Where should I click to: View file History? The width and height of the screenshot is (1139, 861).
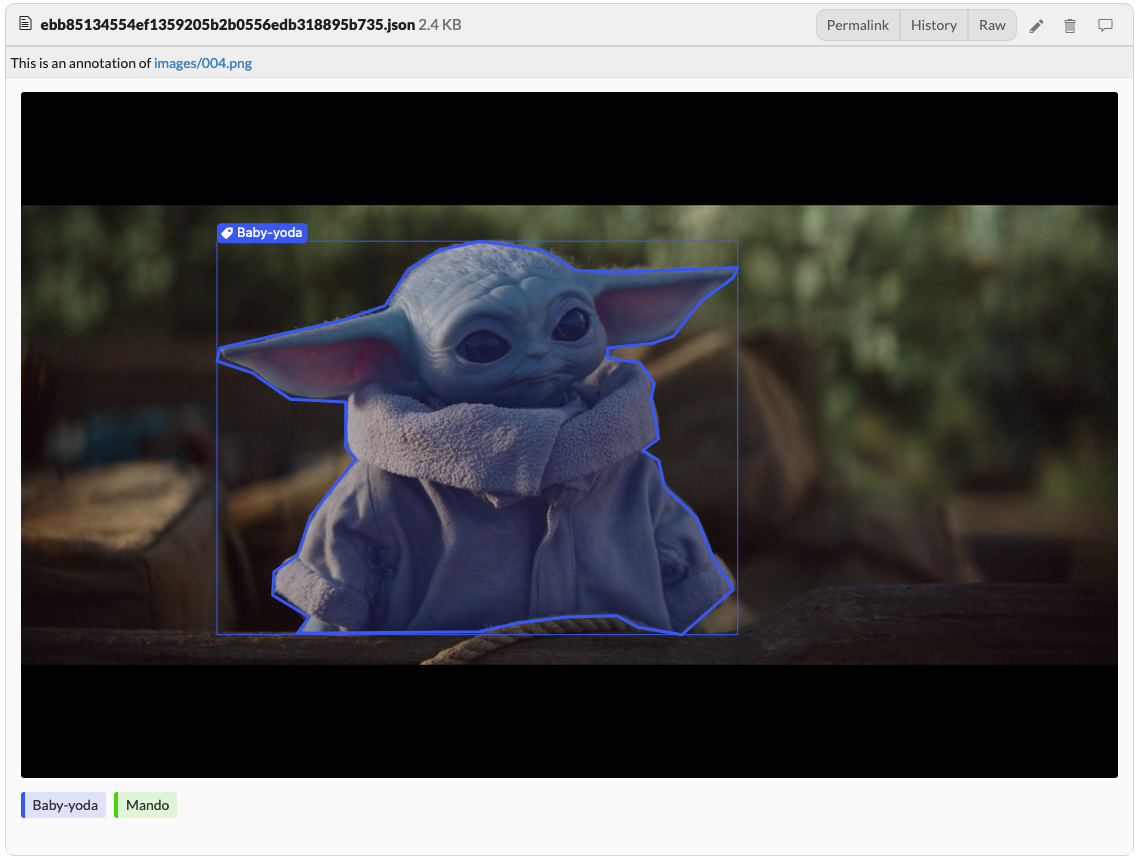(933, 25)
